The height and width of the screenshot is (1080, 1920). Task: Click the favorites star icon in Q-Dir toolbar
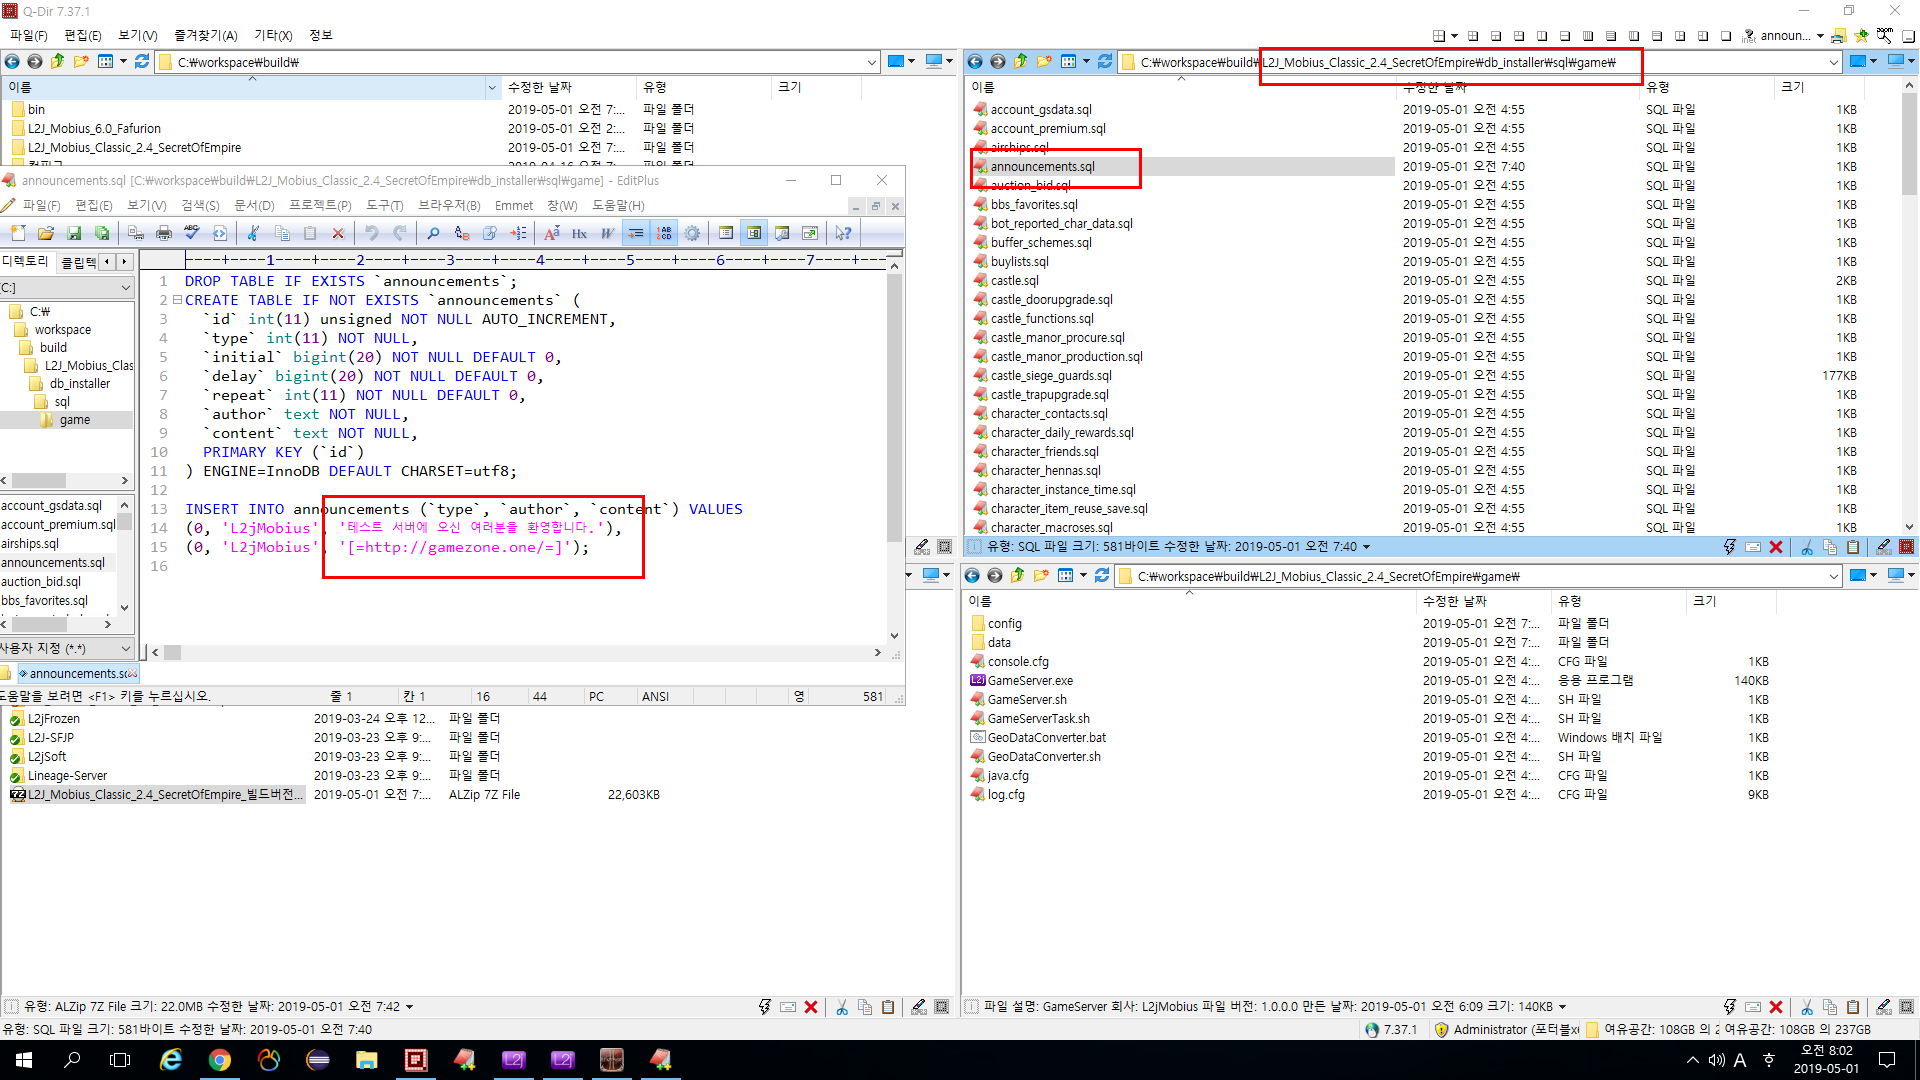(1861, 35)
